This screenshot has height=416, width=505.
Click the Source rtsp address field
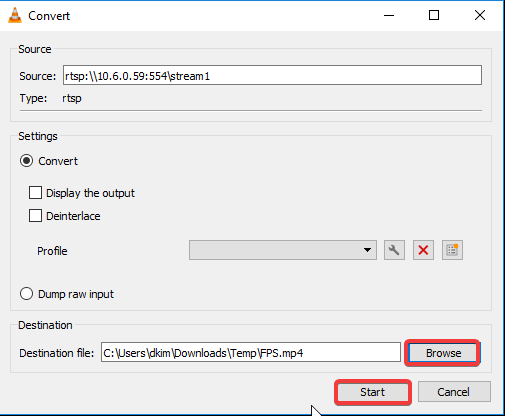(272, 75)
